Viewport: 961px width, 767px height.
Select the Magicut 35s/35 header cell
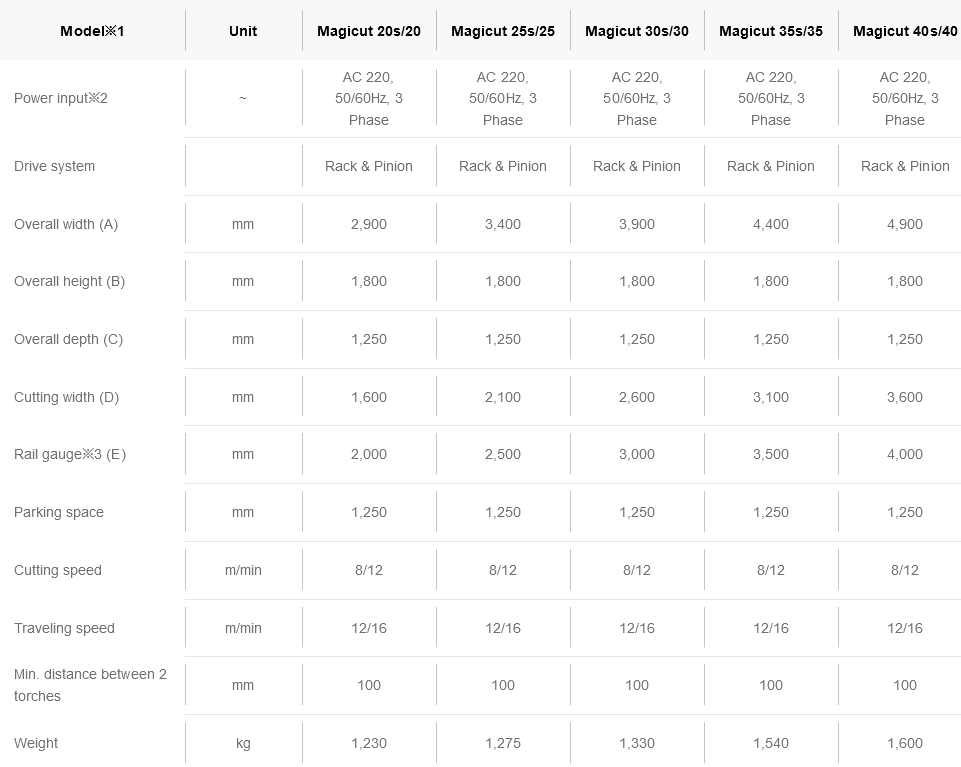tap(771, 31)
